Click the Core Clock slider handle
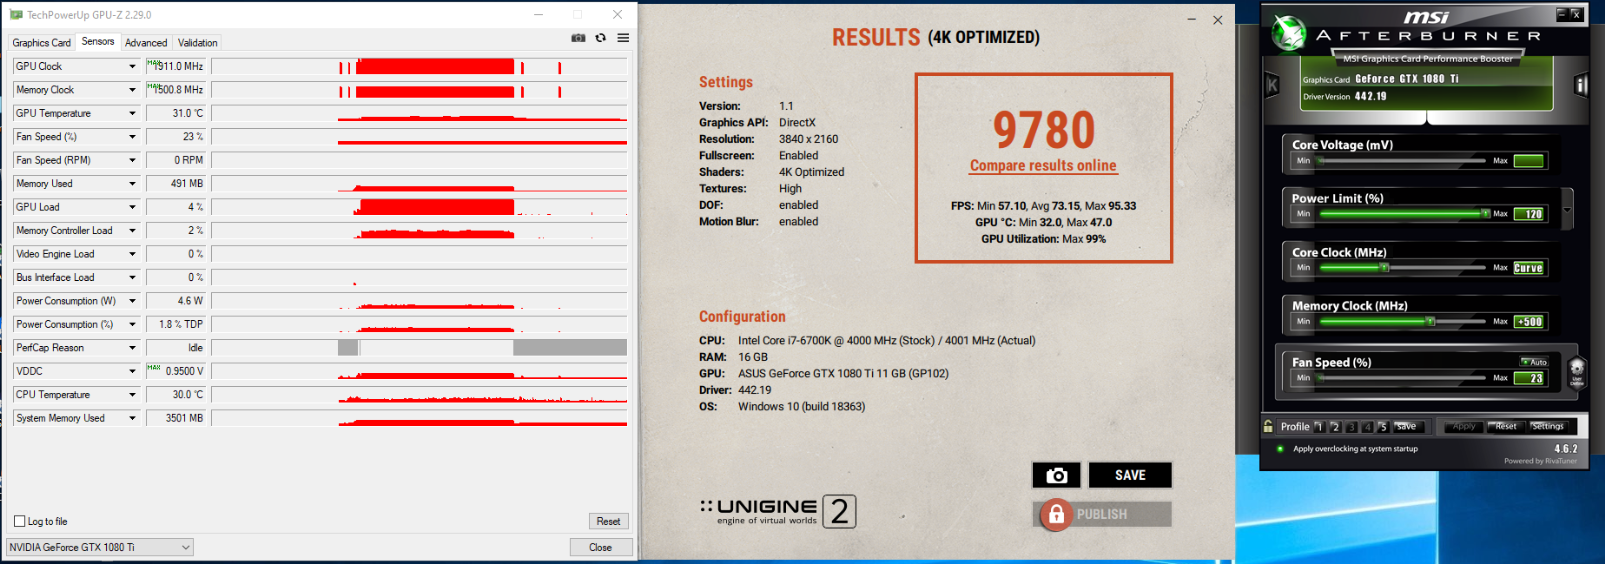 tap(1384, 268)
